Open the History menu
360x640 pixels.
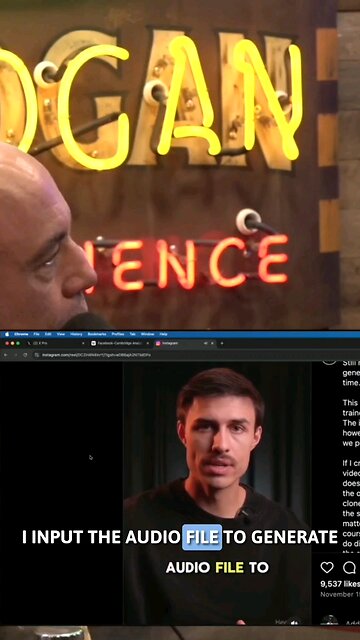pyautogui.click(x=76, y=334)
